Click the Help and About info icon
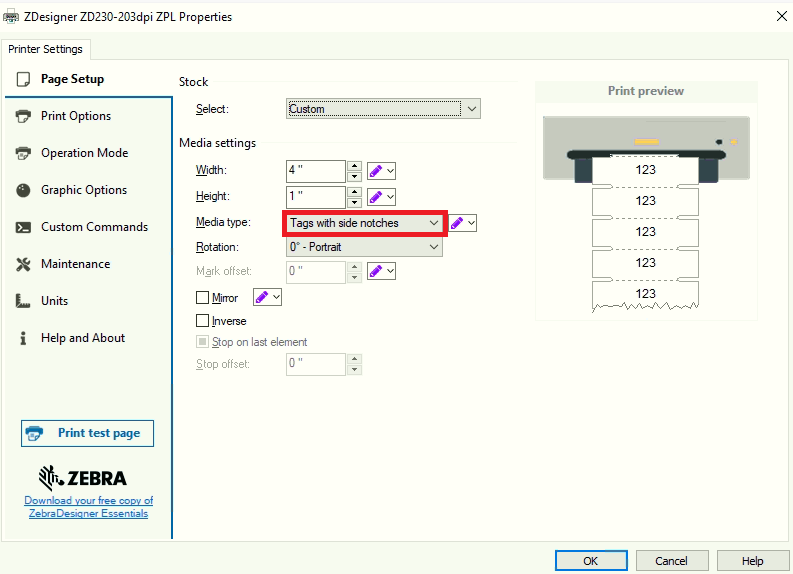This screenshot has height=574, width=793. tap(23, 338)
